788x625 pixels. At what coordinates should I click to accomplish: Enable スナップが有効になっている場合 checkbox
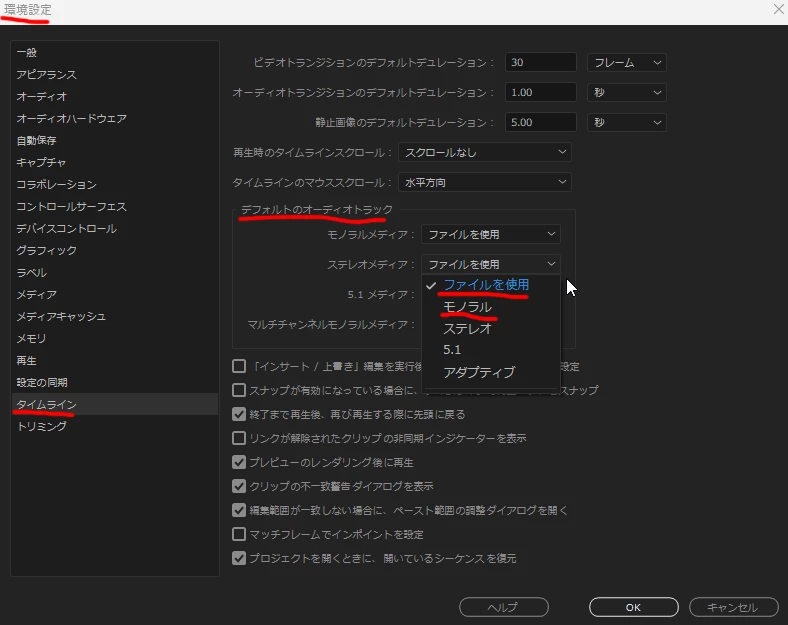(x=239, y=390)
